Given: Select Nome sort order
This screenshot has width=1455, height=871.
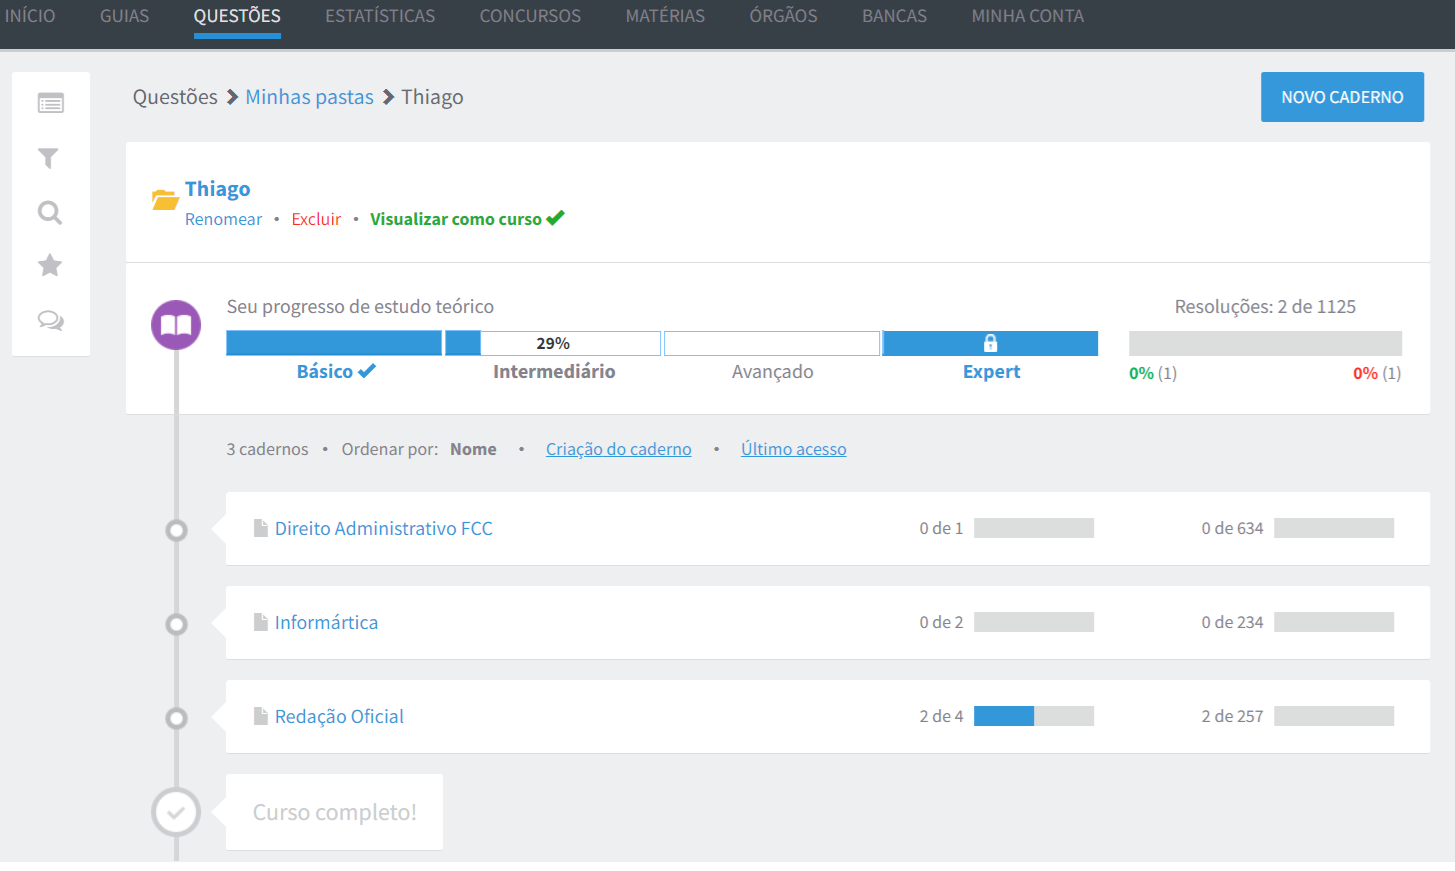Looking at the screenshot, I should (x=473, y=449).
